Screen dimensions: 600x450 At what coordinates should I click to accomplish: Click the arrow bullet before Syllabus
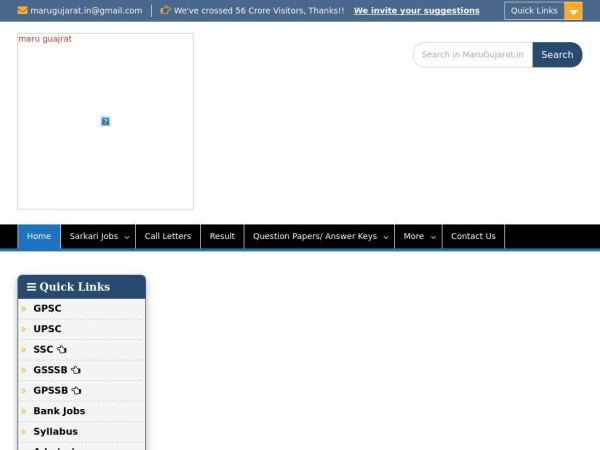pyautogui.click(x=24, y=432)
